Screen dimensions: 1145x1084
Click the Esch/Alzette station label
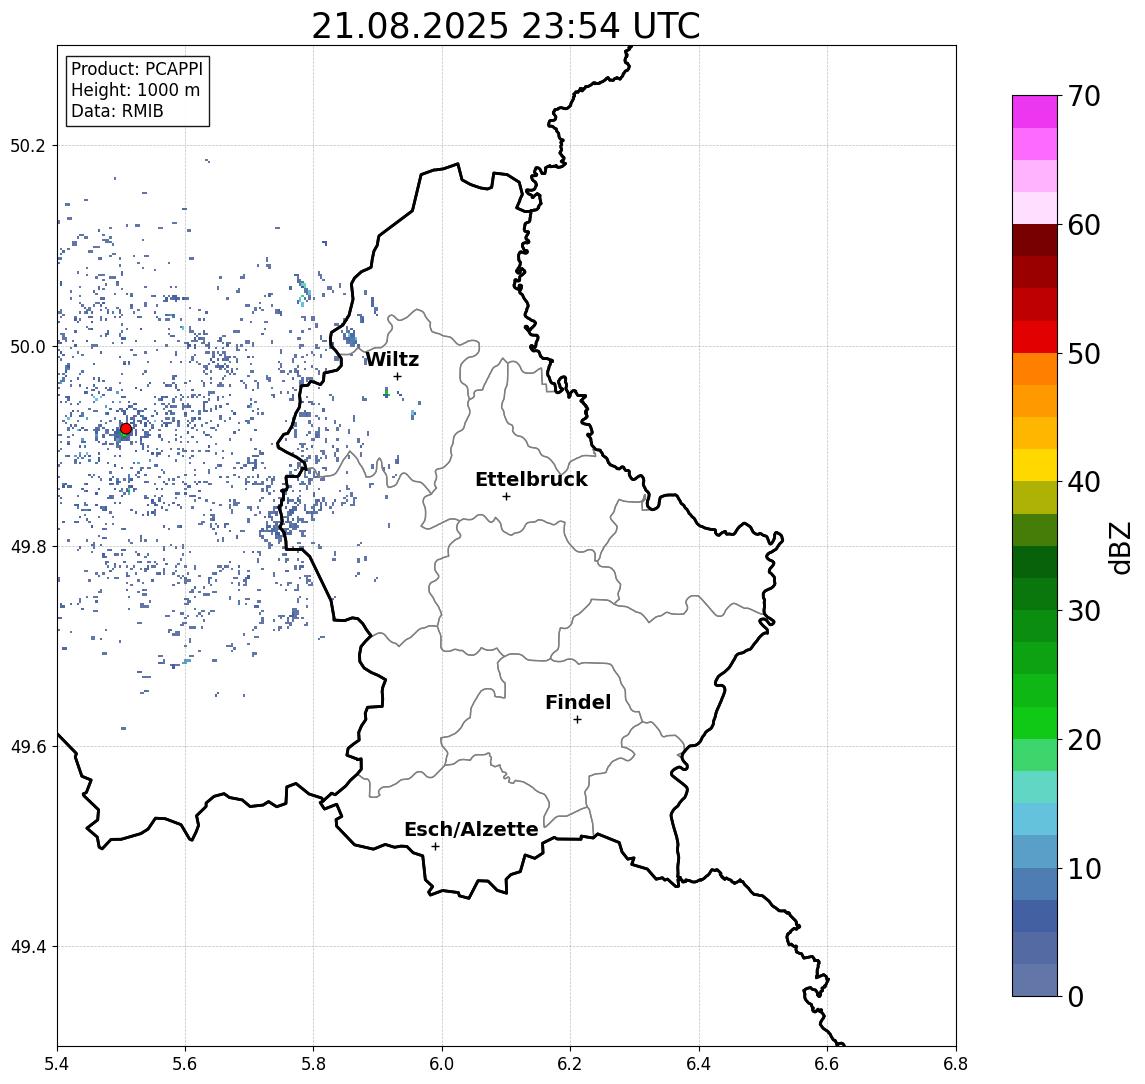pyautogui.click(x=471, y=830)
